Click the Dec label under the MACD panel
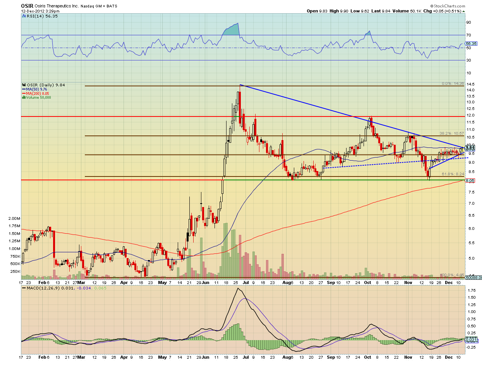Screen dimensions: 492x374 [449, 357]
